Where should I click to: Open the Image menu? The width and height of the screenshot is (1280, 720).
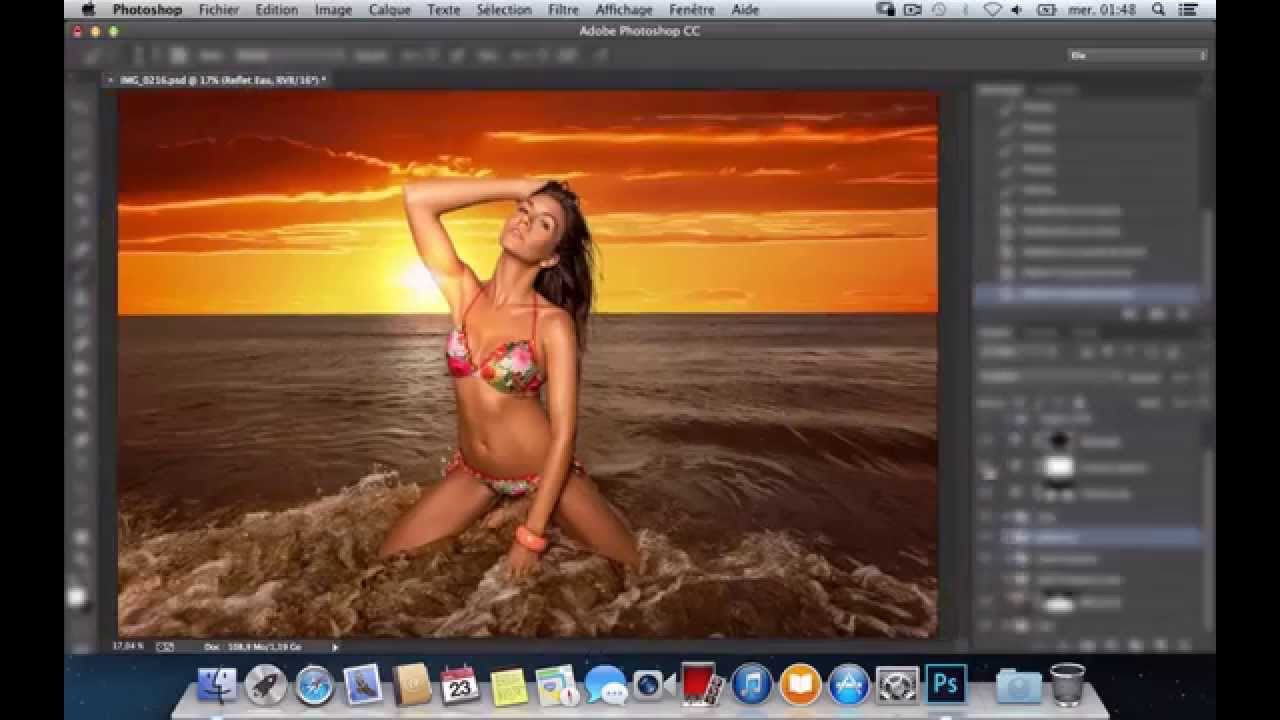pos(333,10)
